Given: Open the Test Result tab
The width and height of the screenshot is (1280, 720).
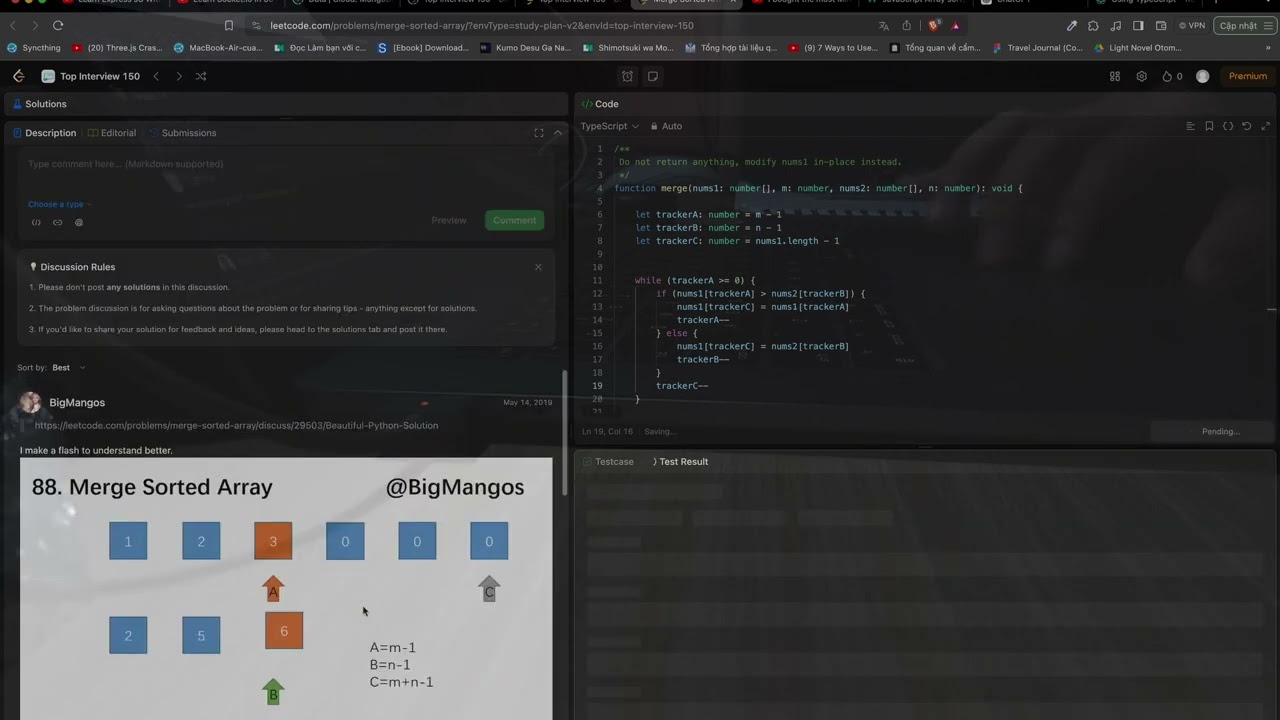Looking at the screenshot, I should 680,462.
